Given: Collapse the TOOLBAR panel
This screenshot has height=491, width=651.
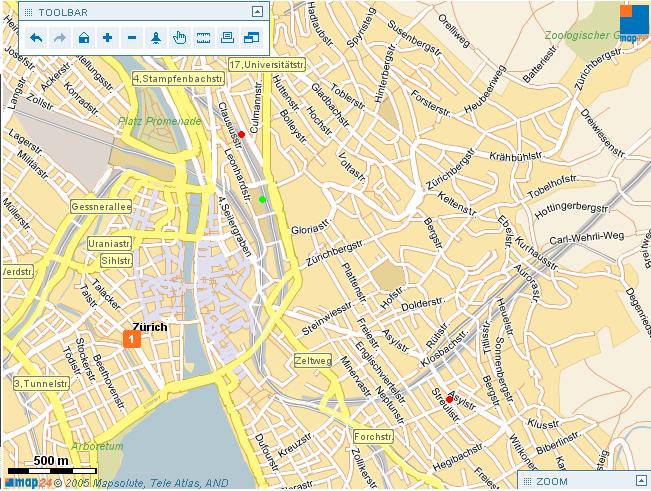Looking at the screenshot, I should tap(257, 12).
